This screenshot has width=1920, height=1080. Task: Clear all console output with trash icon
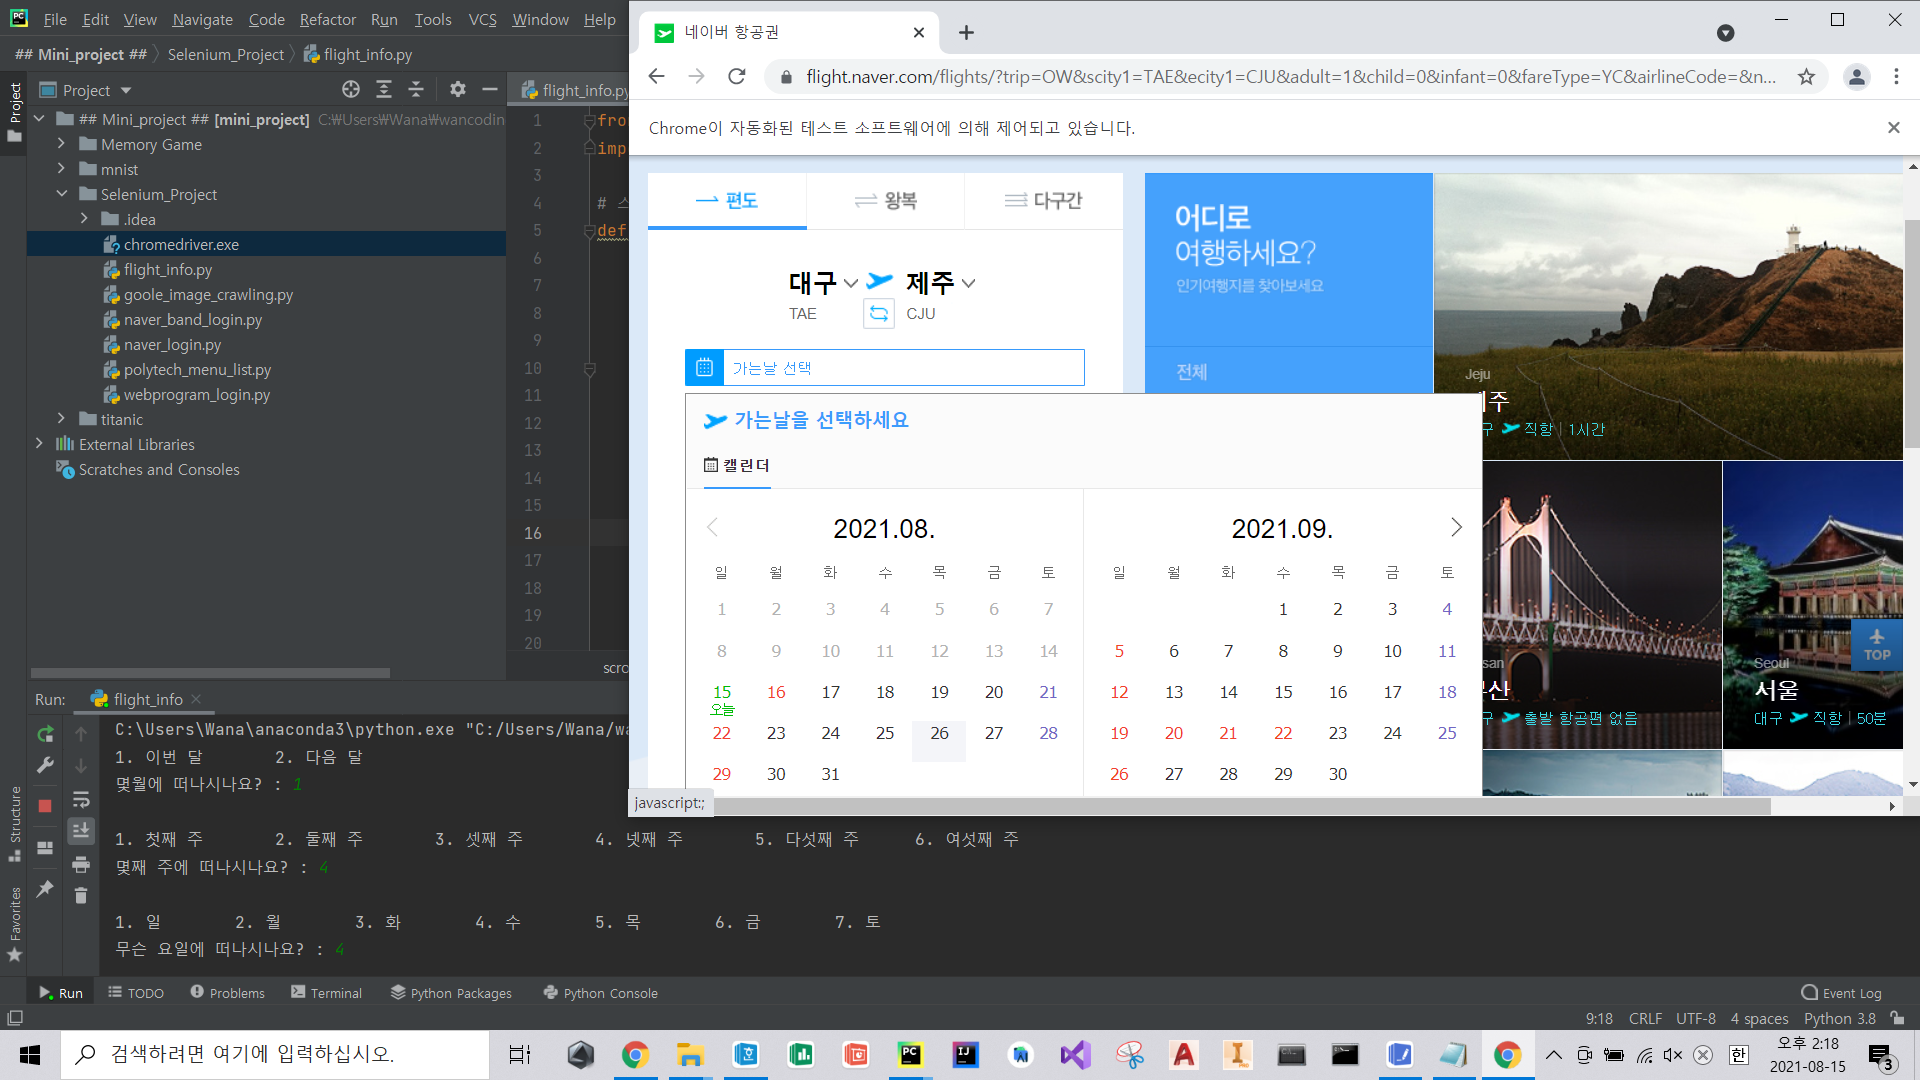[81, 895]
